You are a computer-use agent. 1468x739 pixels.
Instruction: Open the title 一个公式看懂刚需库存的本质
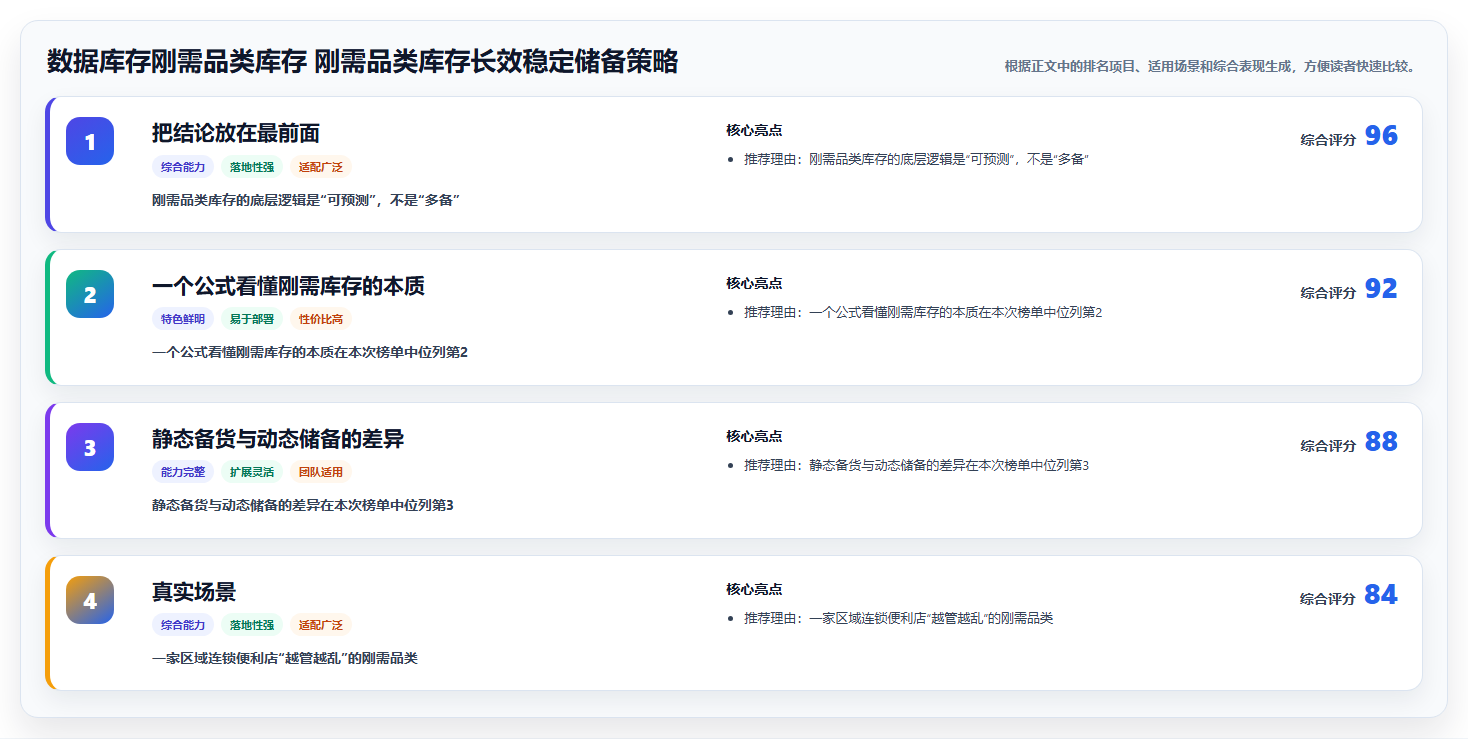(x=288, y=286)
